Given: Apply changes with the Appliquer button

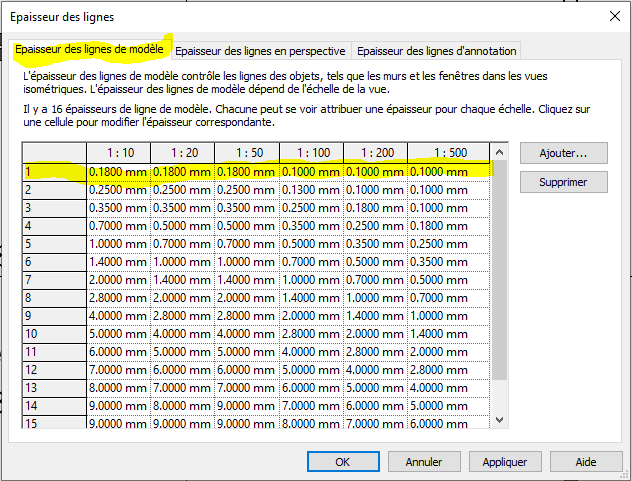Looking at the screenshot, I should pyautogui.click(x=504, y=462).
